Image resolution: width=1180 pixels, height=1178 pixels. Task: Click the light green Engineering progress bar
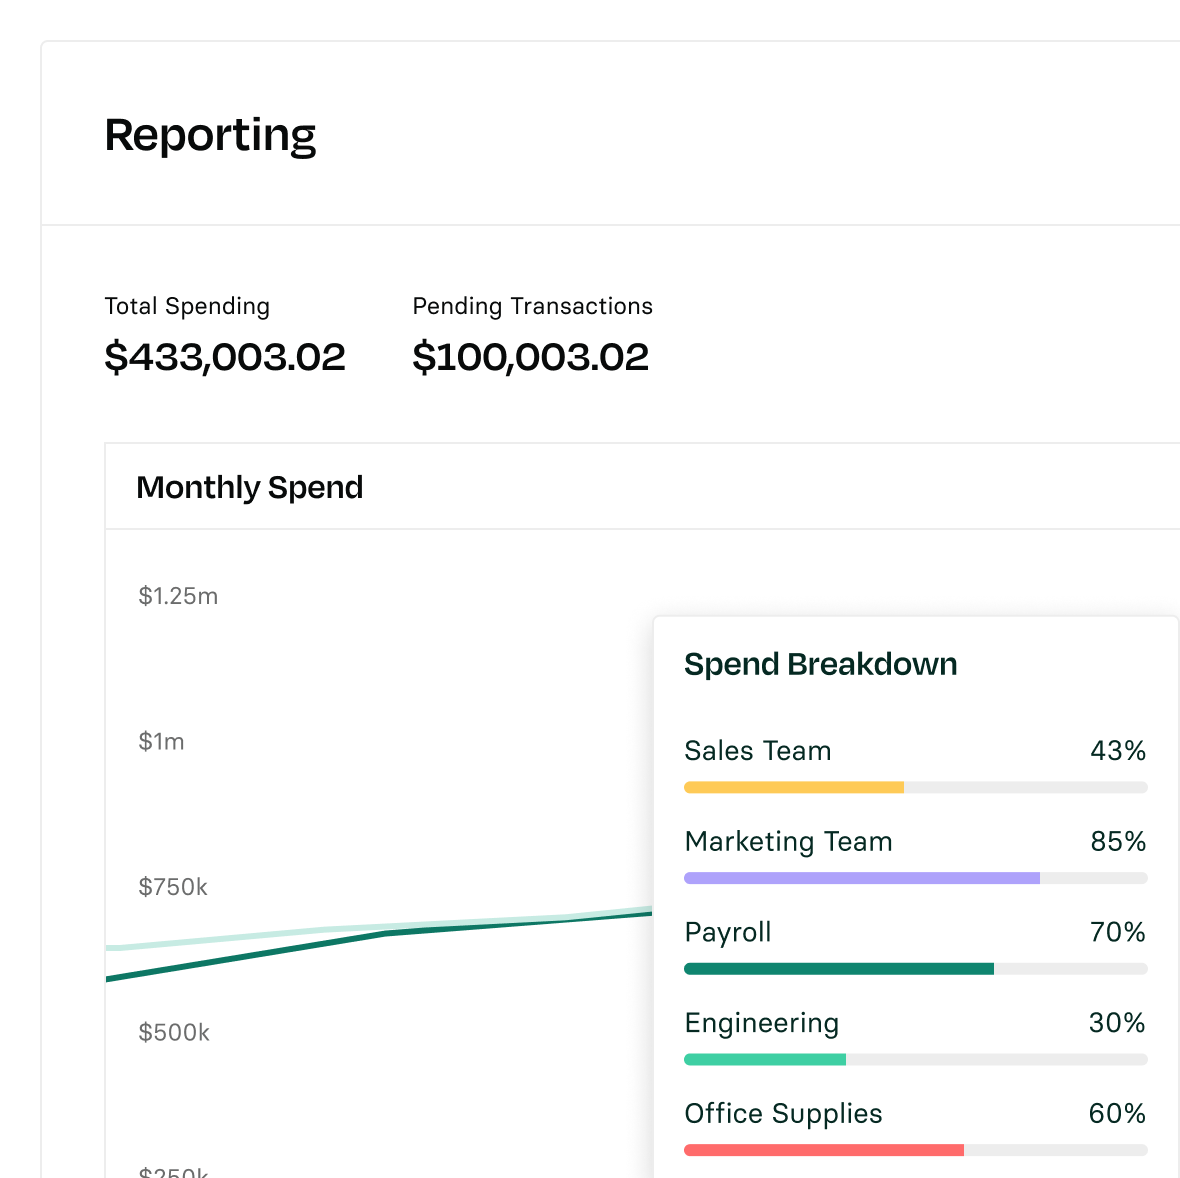click(x=765, y=1059)
